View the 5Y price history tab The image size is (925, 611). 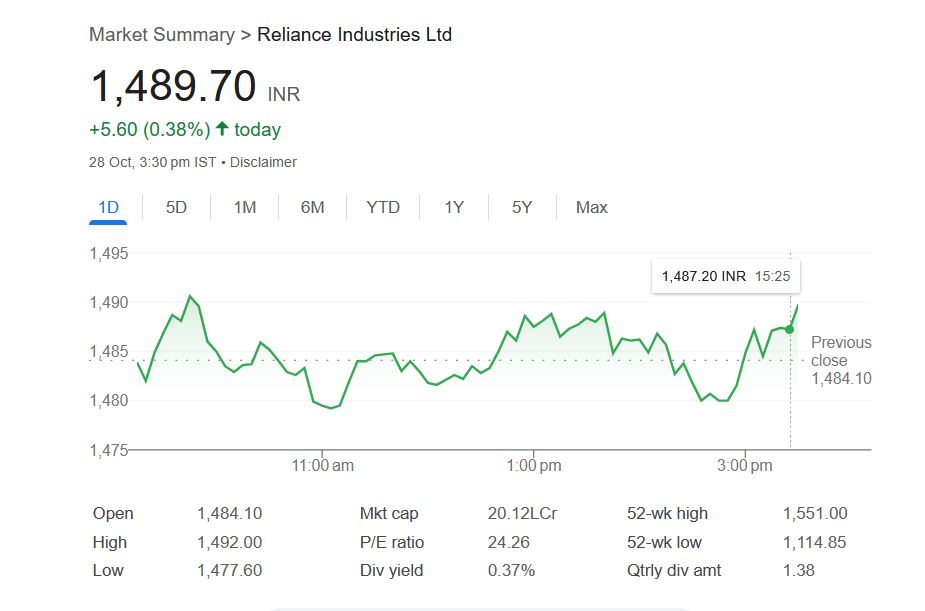coord(522,207)
